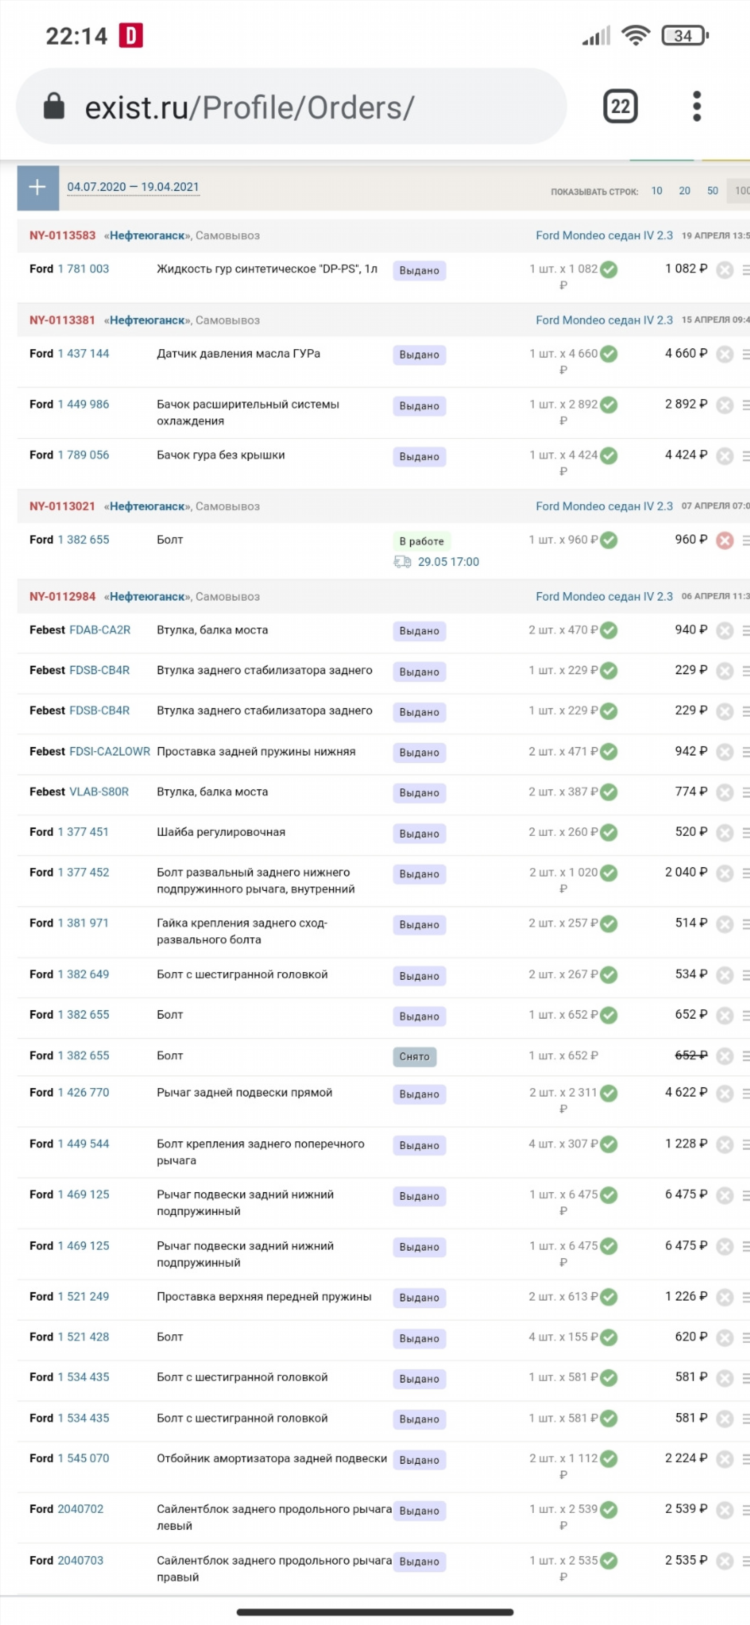Click the text Жидкость гур синтетическое "DP-PS", 1л
This screenshot has width=750, height=1625.
267,269
